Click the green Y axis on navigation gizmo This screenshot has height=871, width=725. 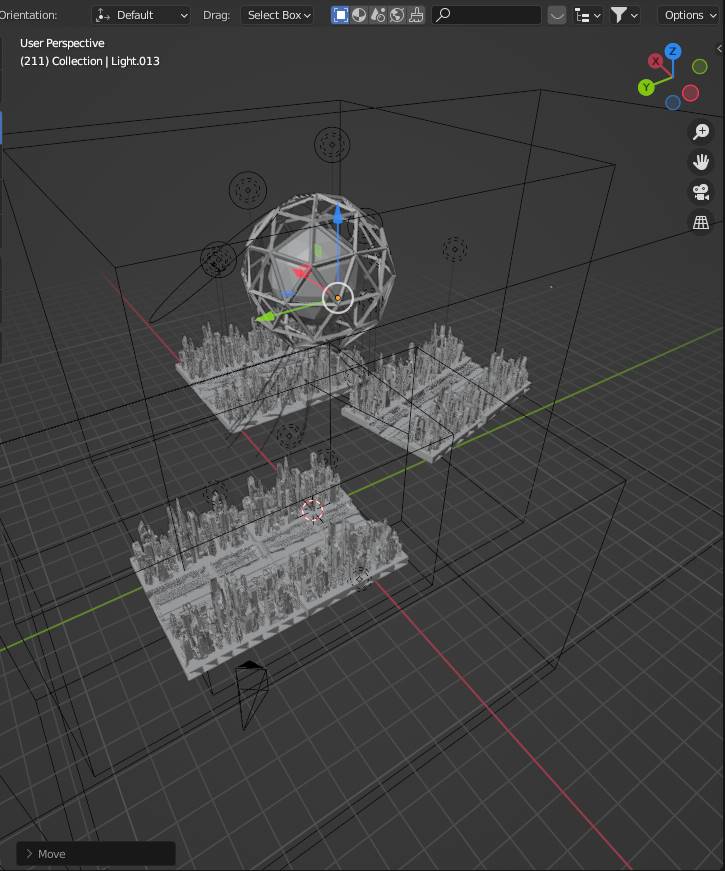(x=646, y=87)
